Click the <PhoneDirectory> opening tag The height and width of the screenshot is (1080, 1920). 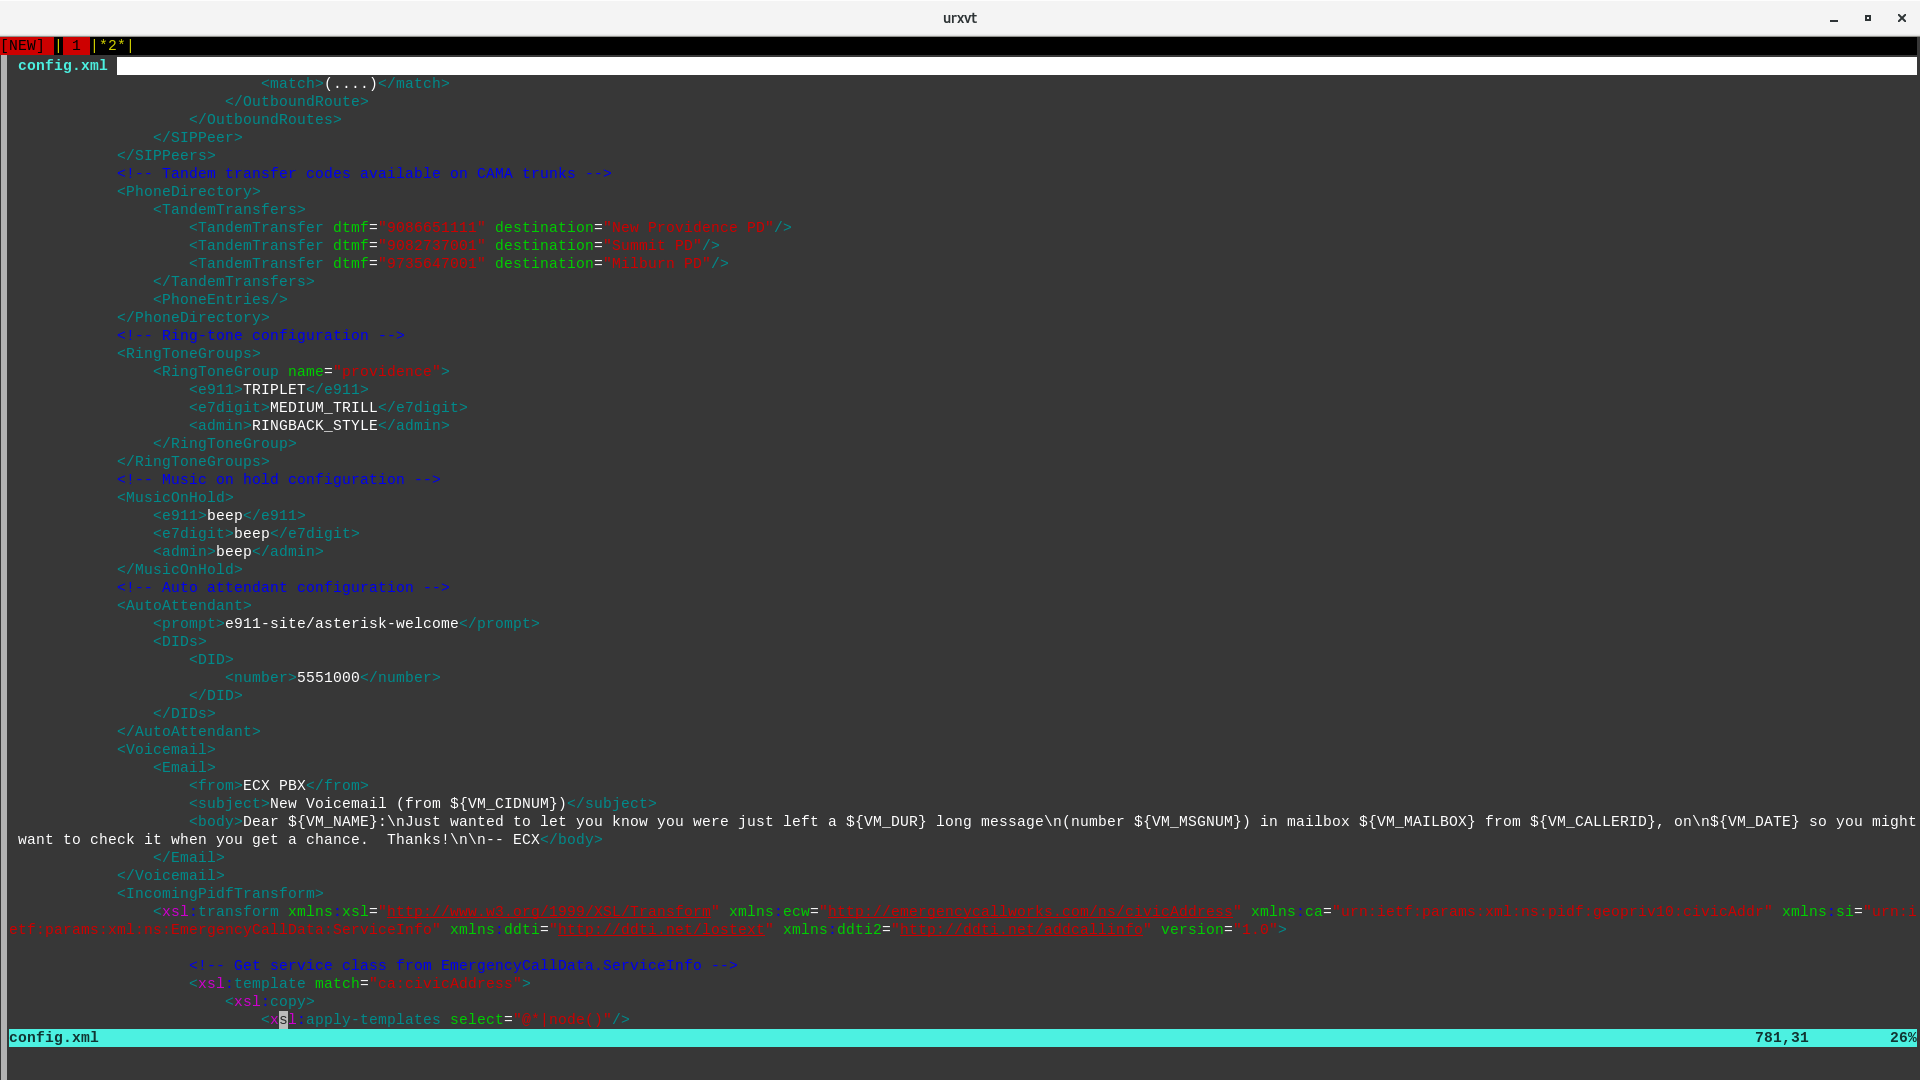[189, 192]
